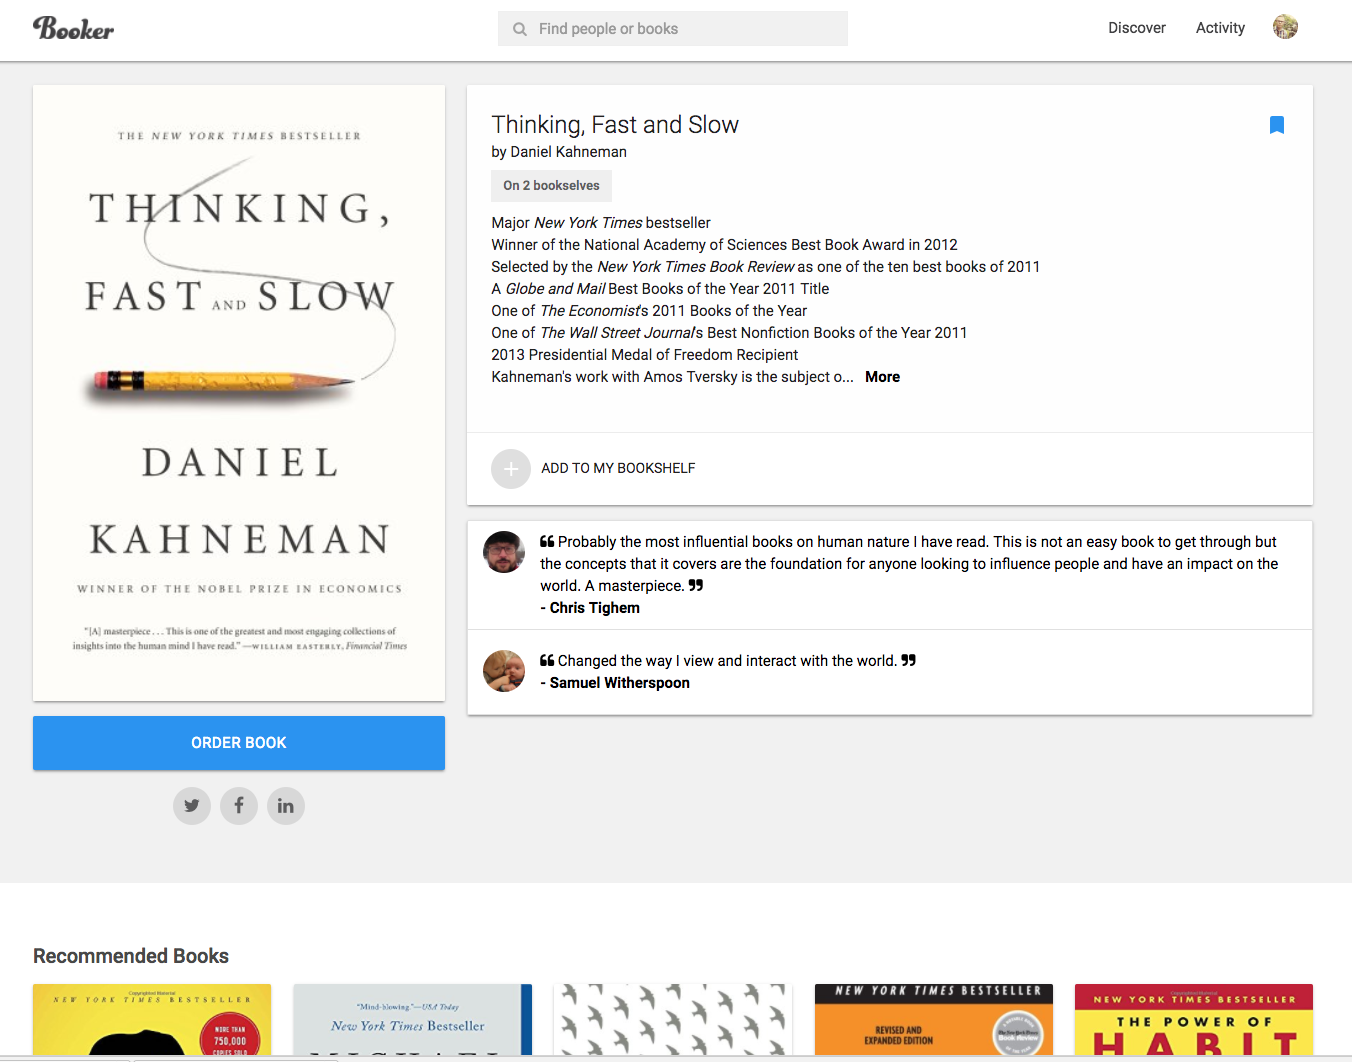Open Samuel Witherspoon's profile name link
1352x1062 pixels.
(620, 683)
